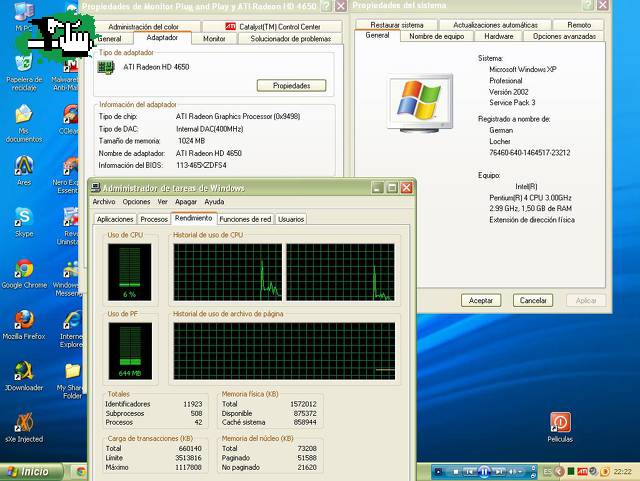Open Malwarebytes Anti-Malware desktop shortcut

[x=66, y=73]
